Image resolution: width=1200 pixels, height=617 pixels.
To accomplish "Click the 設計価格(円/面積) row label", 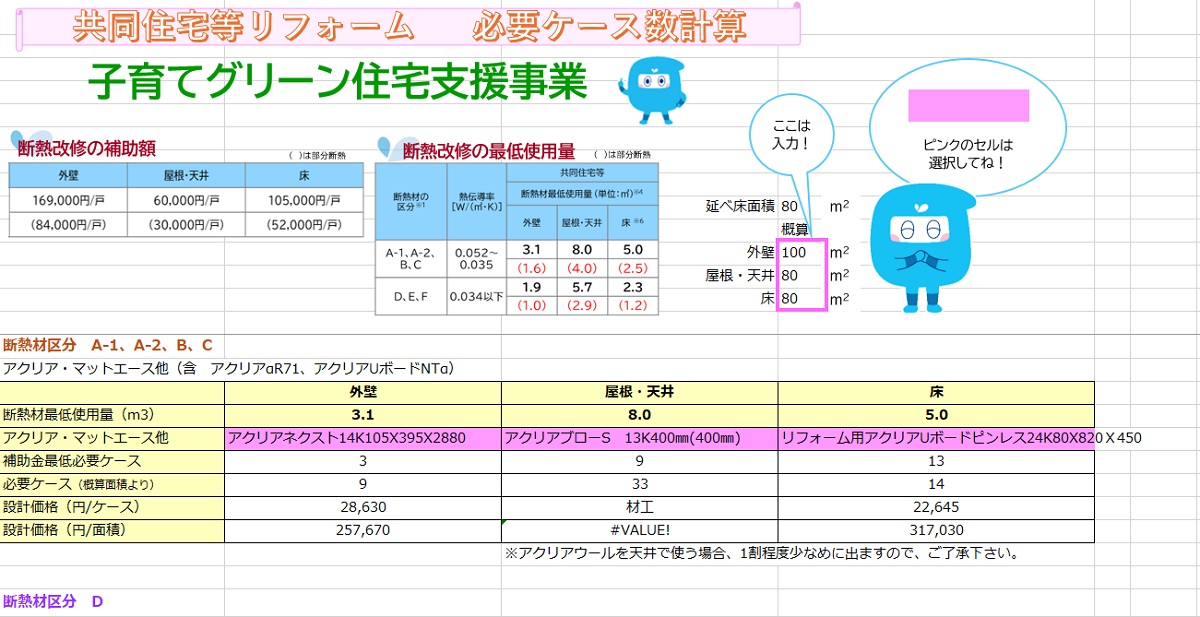I will click(112, 530).
